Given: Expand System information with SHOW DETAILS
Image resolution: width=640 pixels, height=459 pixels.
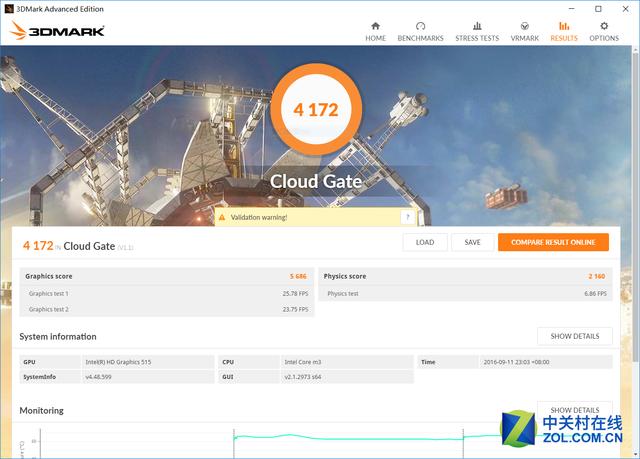Looking at the screenshot, I should point(574,336).
